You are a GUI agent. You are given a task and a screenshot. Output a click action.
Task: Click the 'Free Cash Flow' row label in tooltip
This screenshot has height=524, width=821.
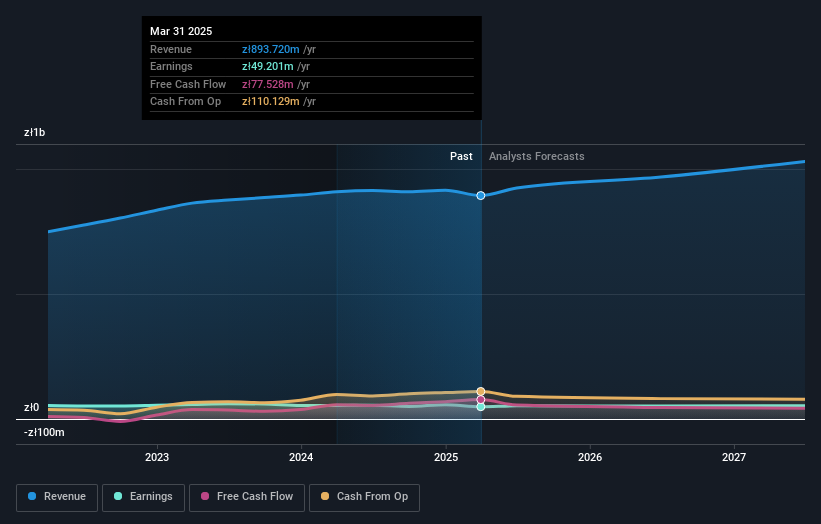coord(188,84)
